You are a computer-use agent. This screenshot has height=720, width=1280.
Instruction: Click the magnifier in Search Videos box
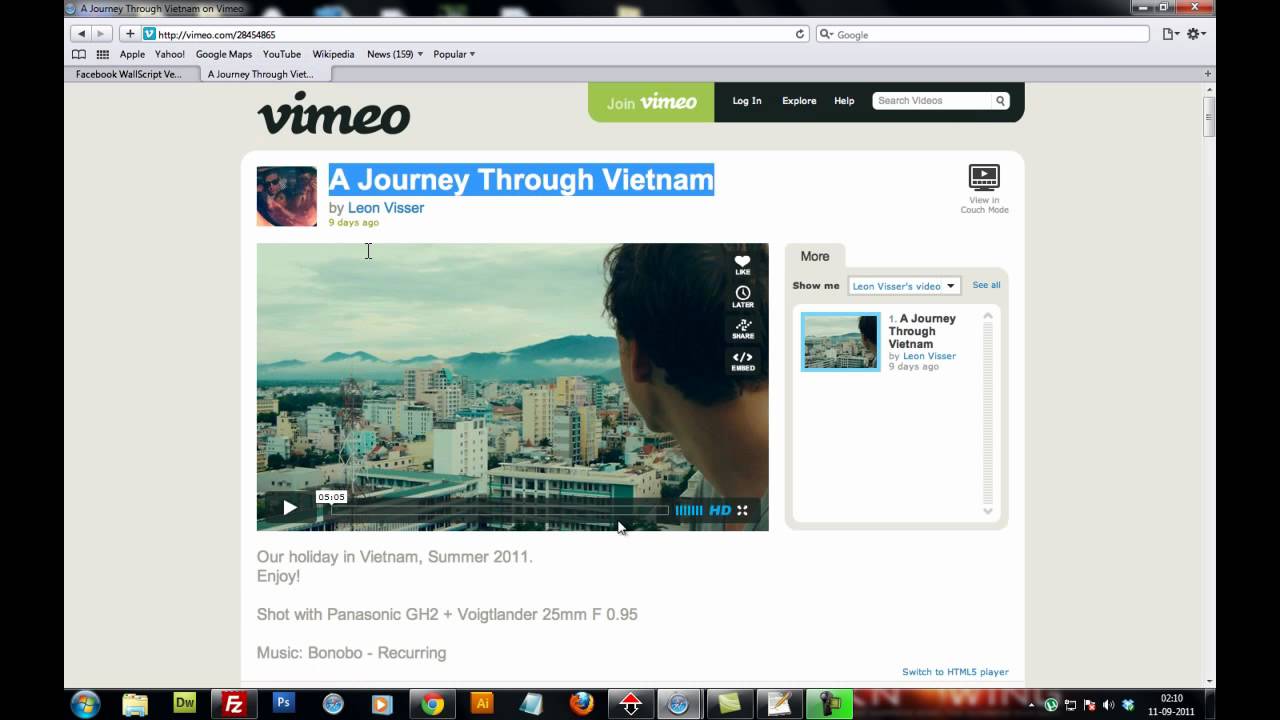[999, 101]
